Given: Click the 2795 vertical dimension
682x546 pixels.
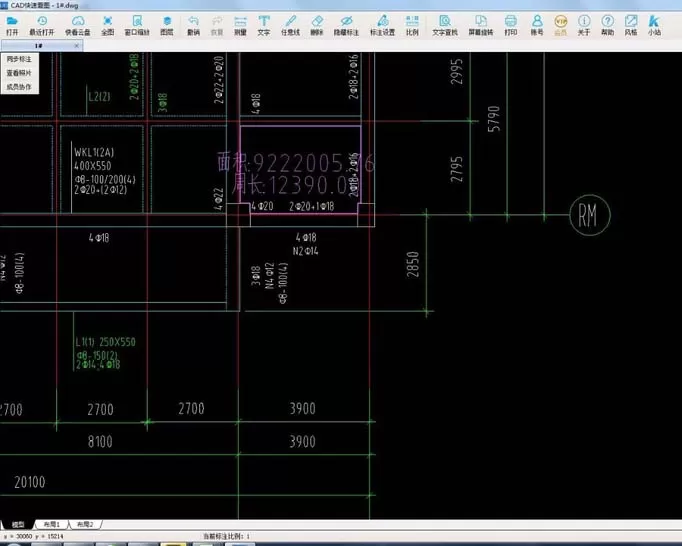Looking at the screenshot, I should coord(456,170).
